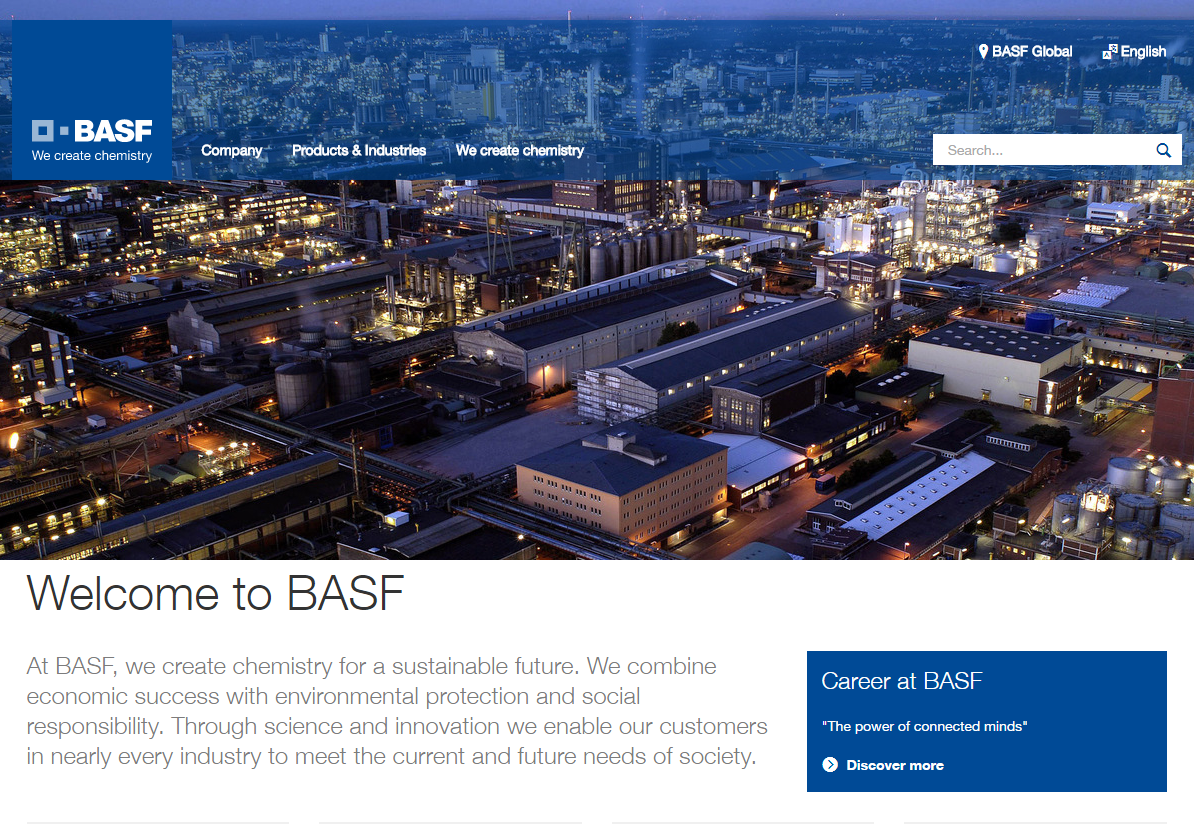Open the Products & Industries menu
The height and width of the screenshot is (824, 1194).
tap(359, 150)
